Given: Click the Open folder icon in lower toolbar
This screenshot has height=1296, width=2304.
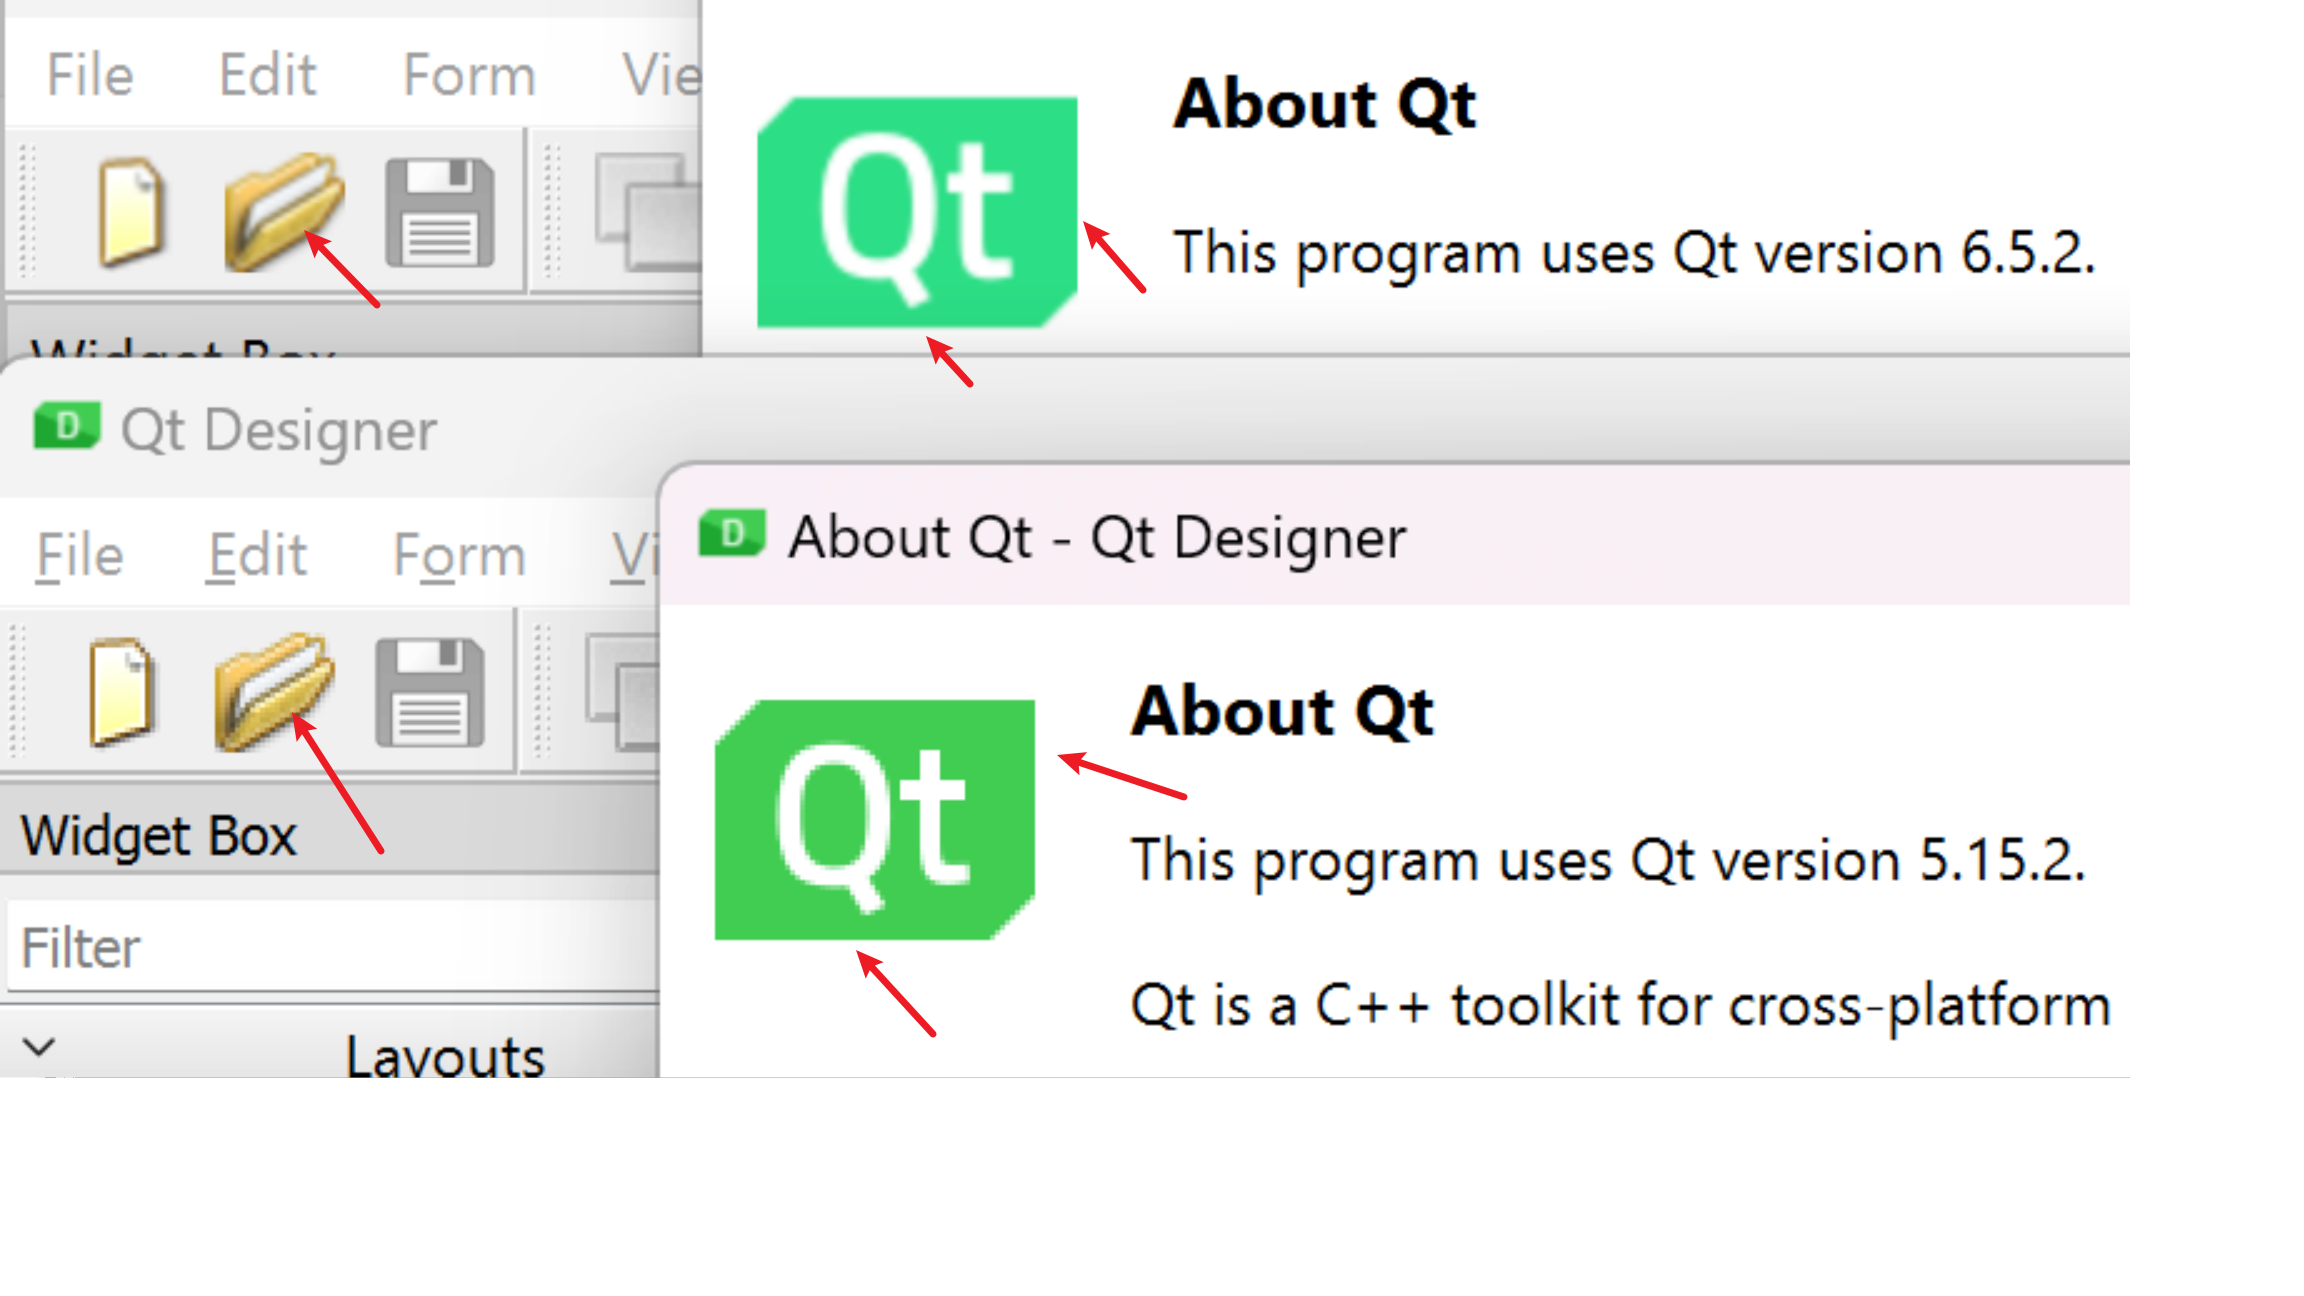Looking at the screenshot, I should [273, 693].
